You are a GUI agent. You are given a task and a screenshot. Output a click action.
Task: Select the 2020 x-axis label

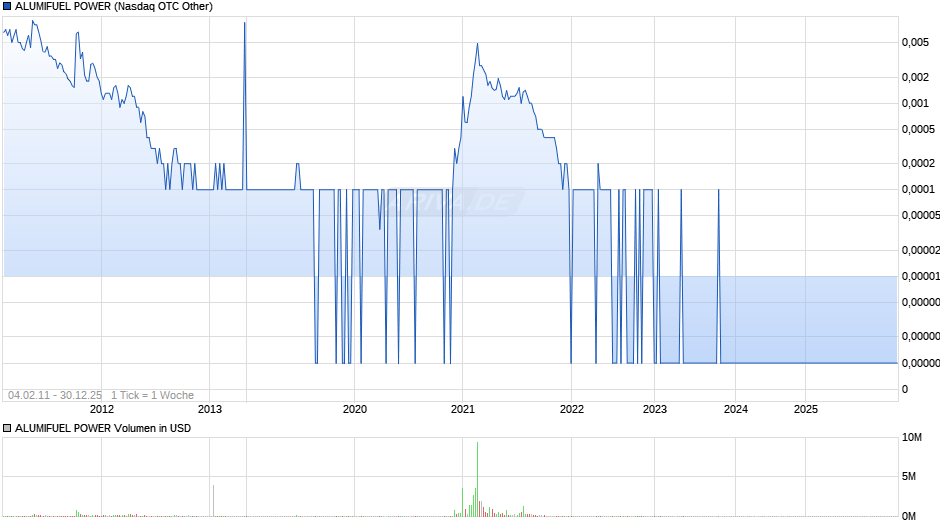[354, 409]
